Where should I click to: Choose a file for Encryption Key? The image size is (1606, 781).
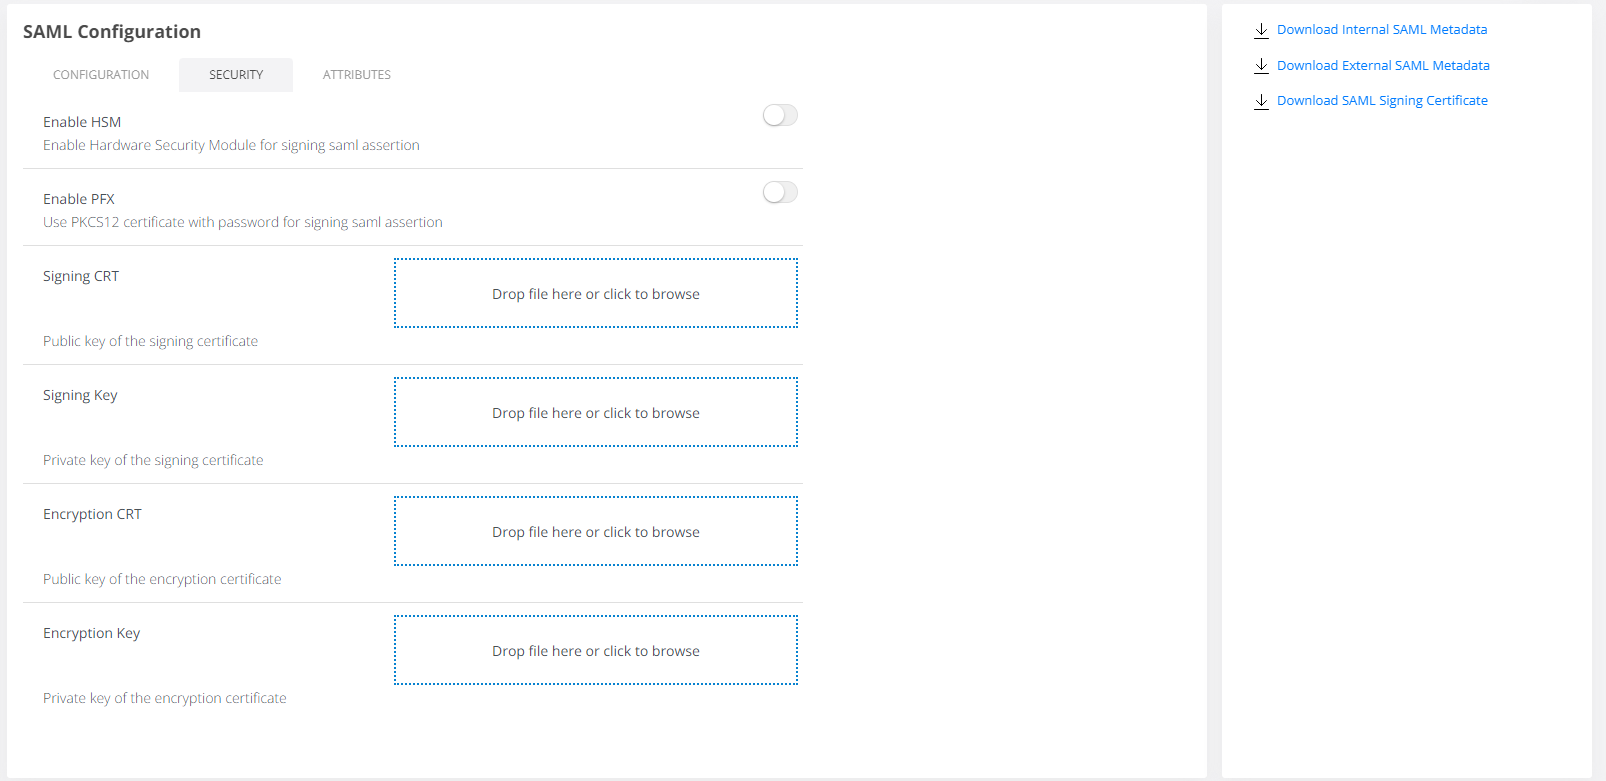click(596, 651)
